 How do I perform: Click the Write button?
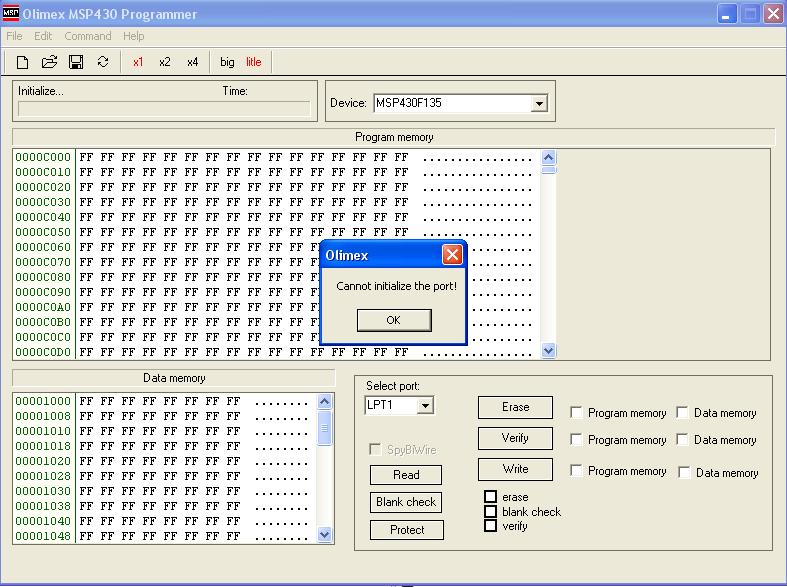(515, 469)
